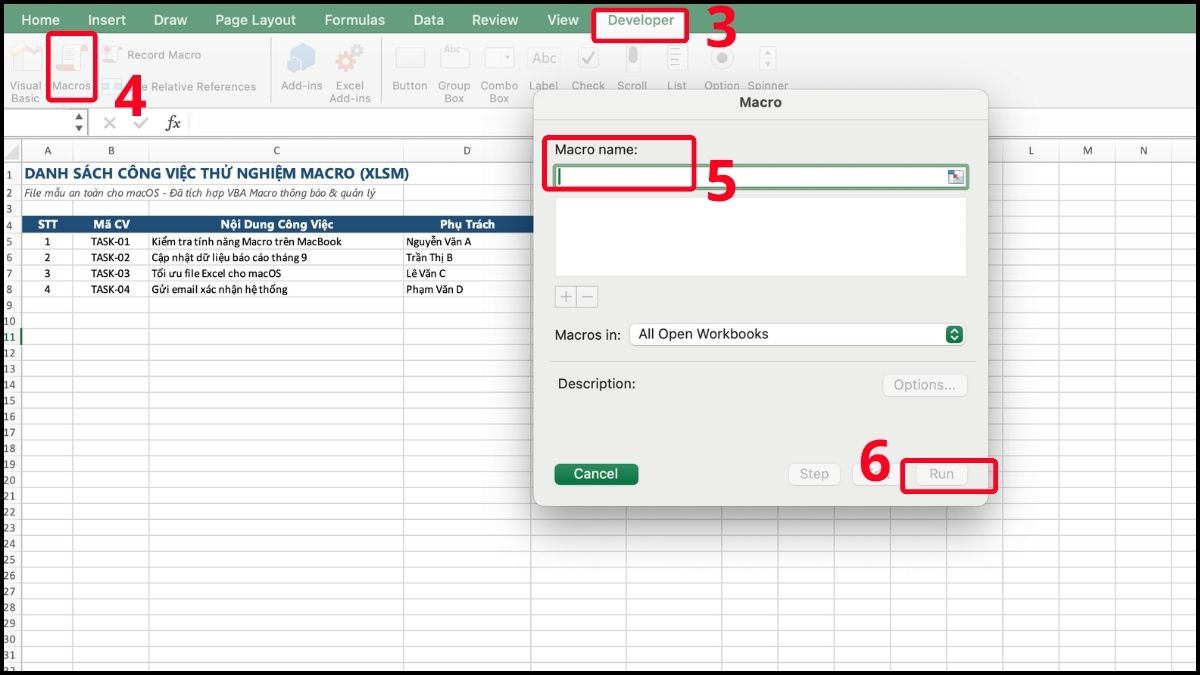Insert a Button form control
The width and height of the screenshot is (1200, 675).
[x=410, y=68]
